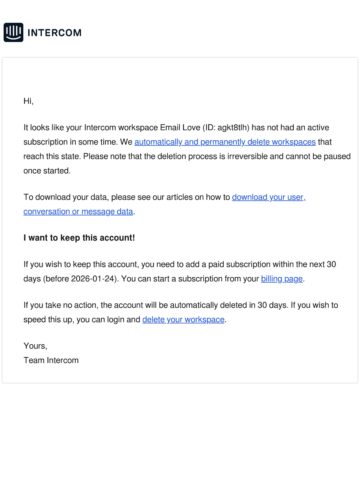Click the INTERCOM wordmark text
Screen dimensions: 360x480
point(54,33)
